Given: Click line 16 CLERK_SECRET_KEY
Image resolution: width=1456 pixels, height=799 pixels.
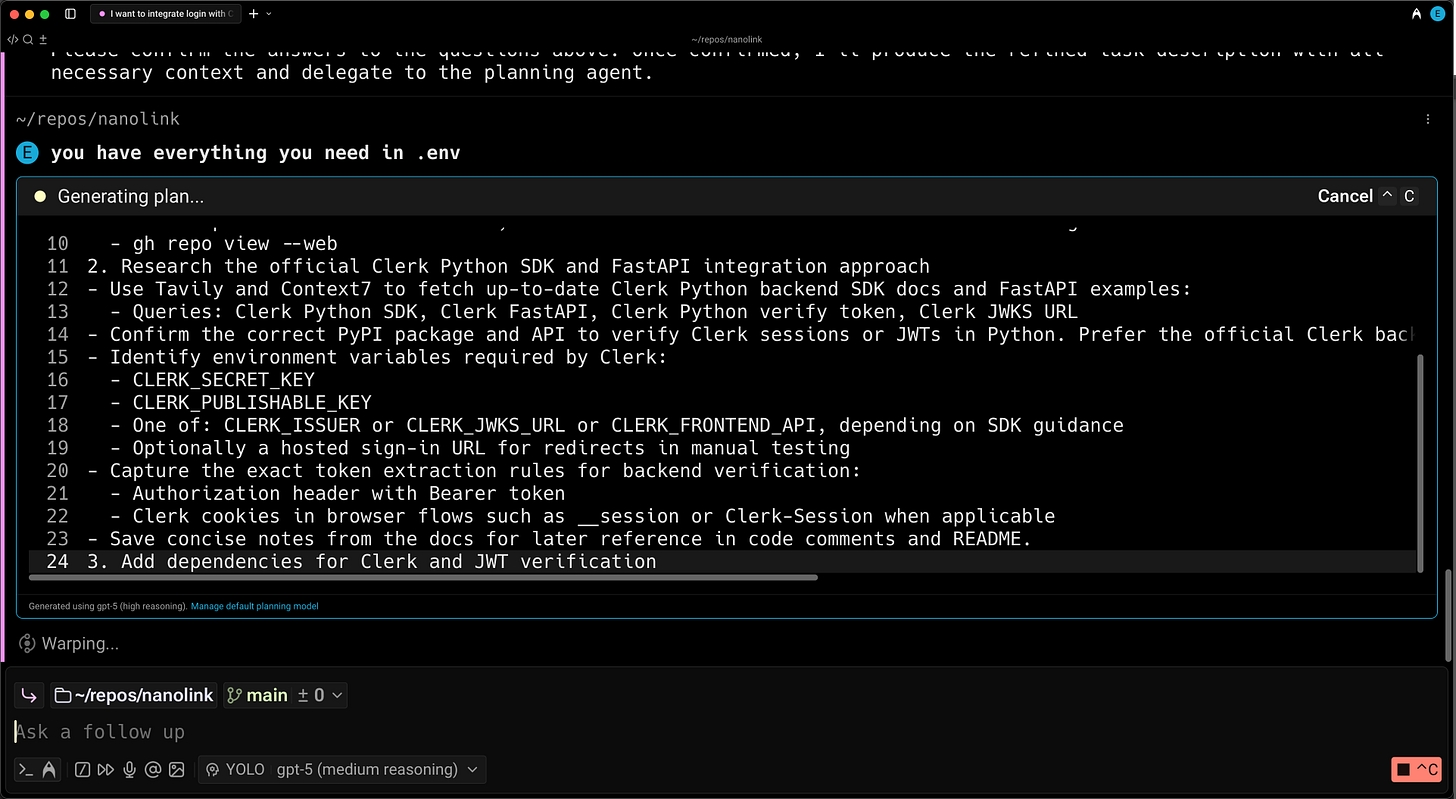Looking at the screenshot, I should 224,379.
